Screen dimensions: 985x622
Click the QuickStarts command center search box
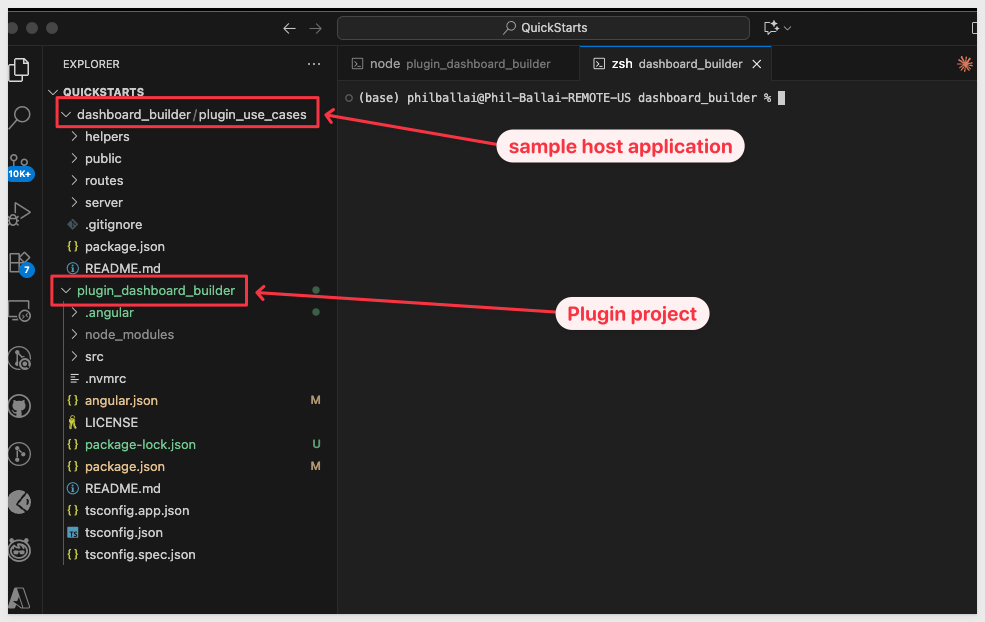(543, 28)
